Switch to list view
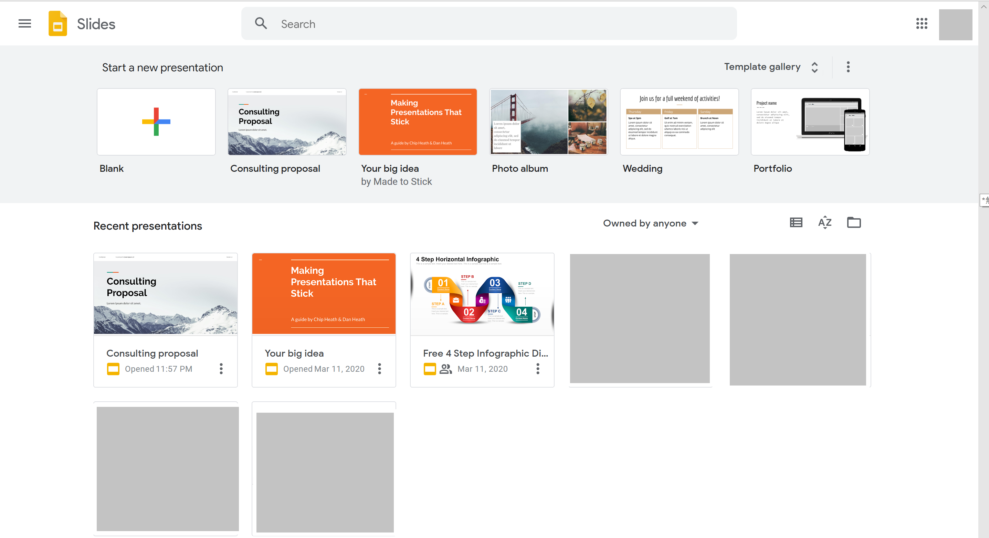Screen dimensions: 989x538 (796, 223)
